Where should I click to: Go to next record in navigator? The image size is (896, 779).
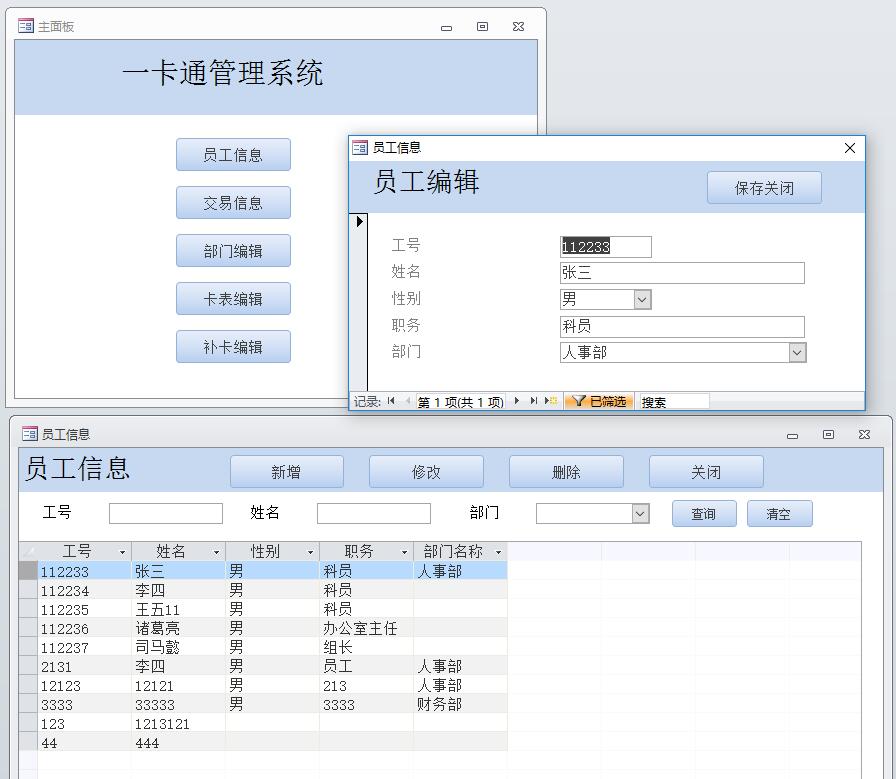(517, 401)
